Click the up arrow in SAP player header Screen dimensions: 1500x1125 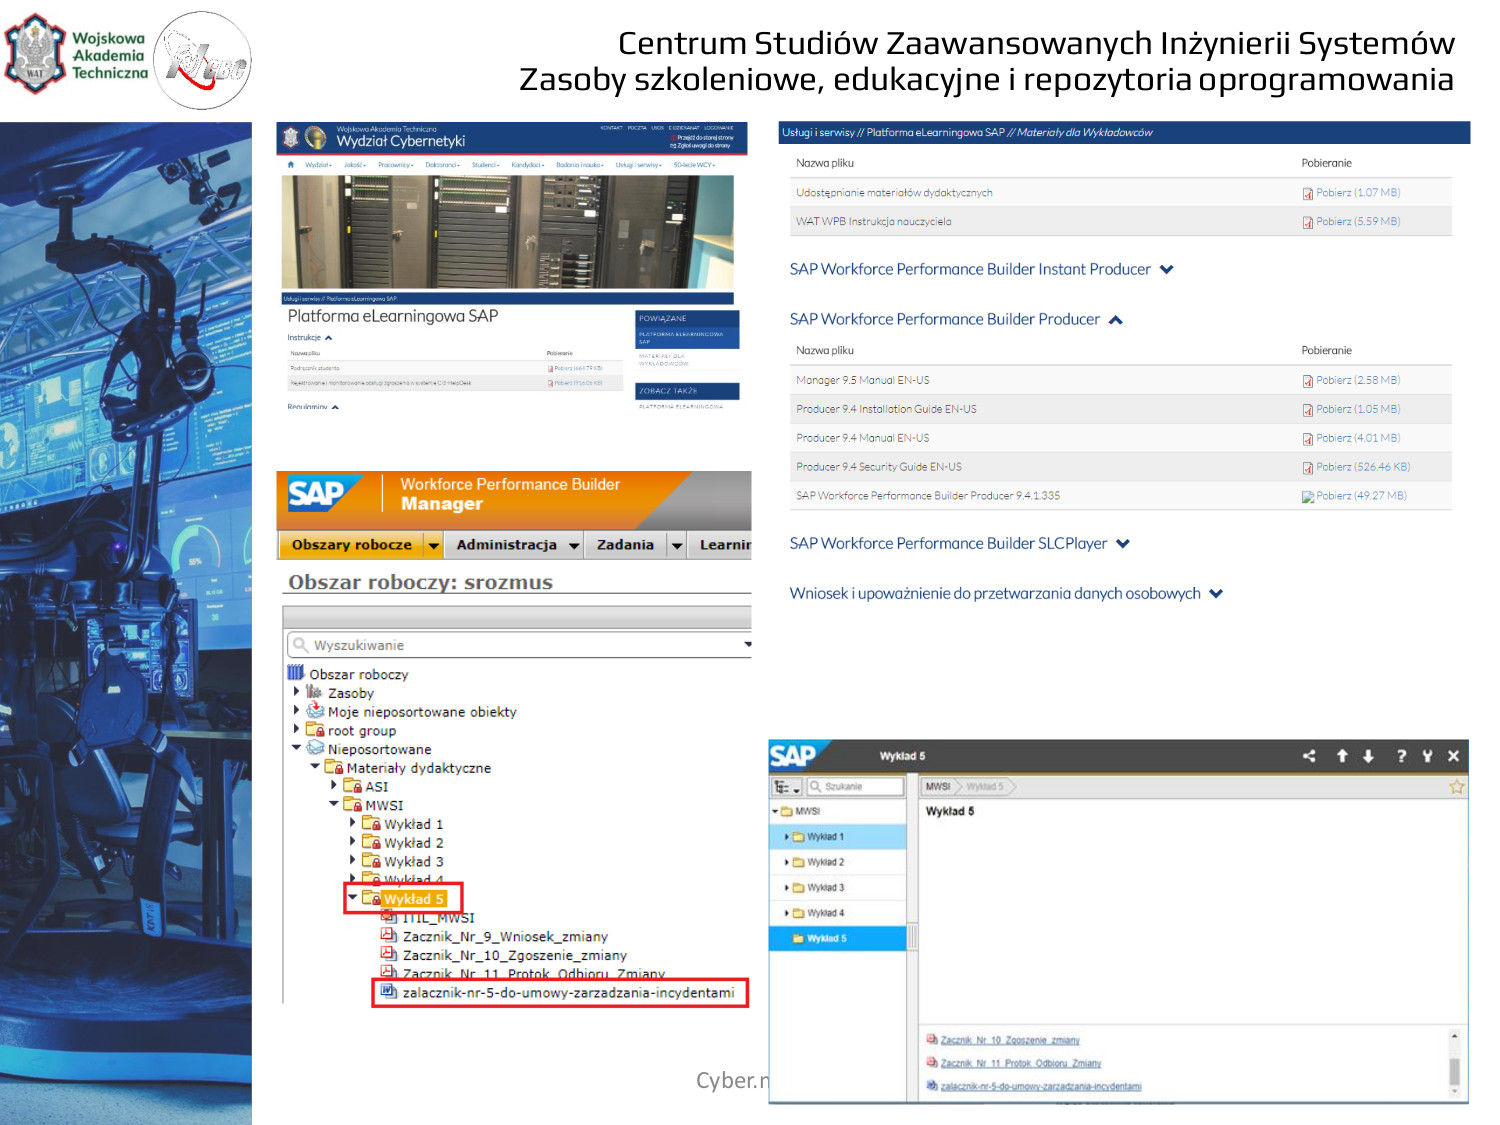pos(1342,756)
